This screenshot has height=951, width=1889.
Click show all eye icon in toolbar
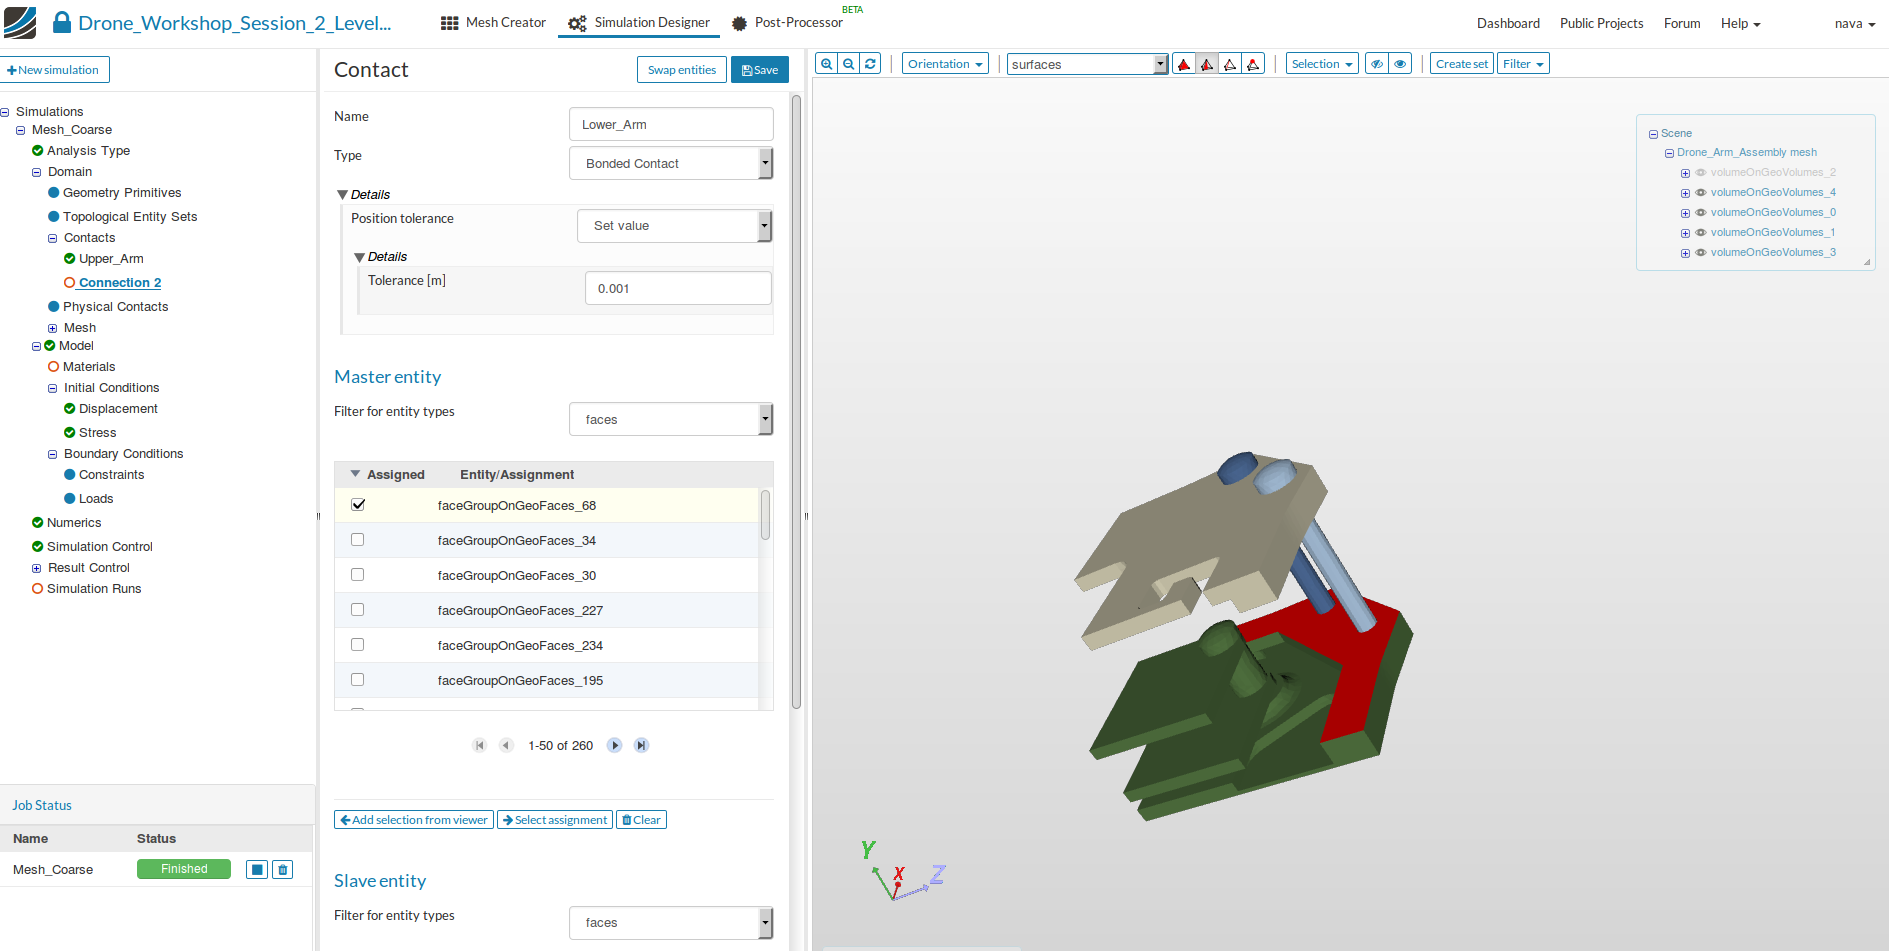click(x=1400, y=64)
